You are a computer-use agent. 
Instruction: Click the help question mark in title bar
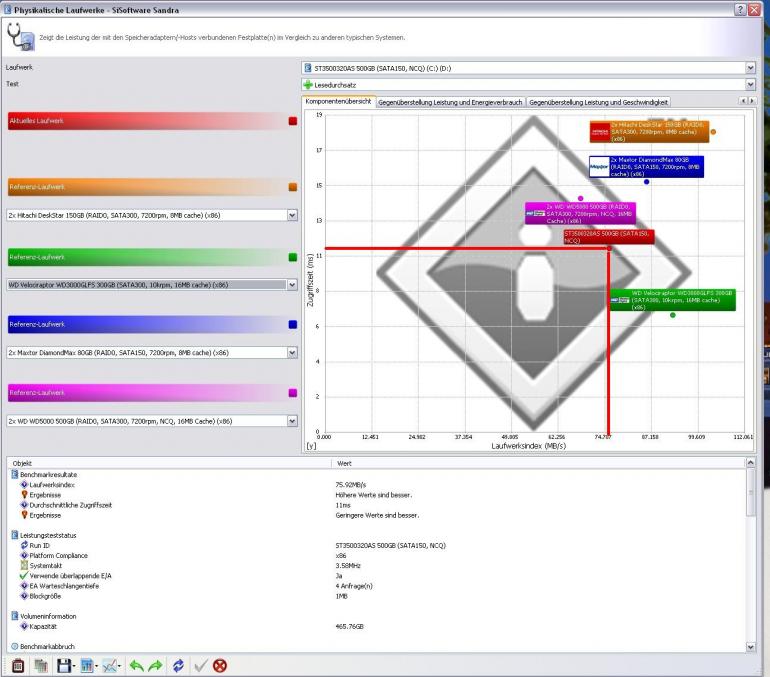[740, 10]
